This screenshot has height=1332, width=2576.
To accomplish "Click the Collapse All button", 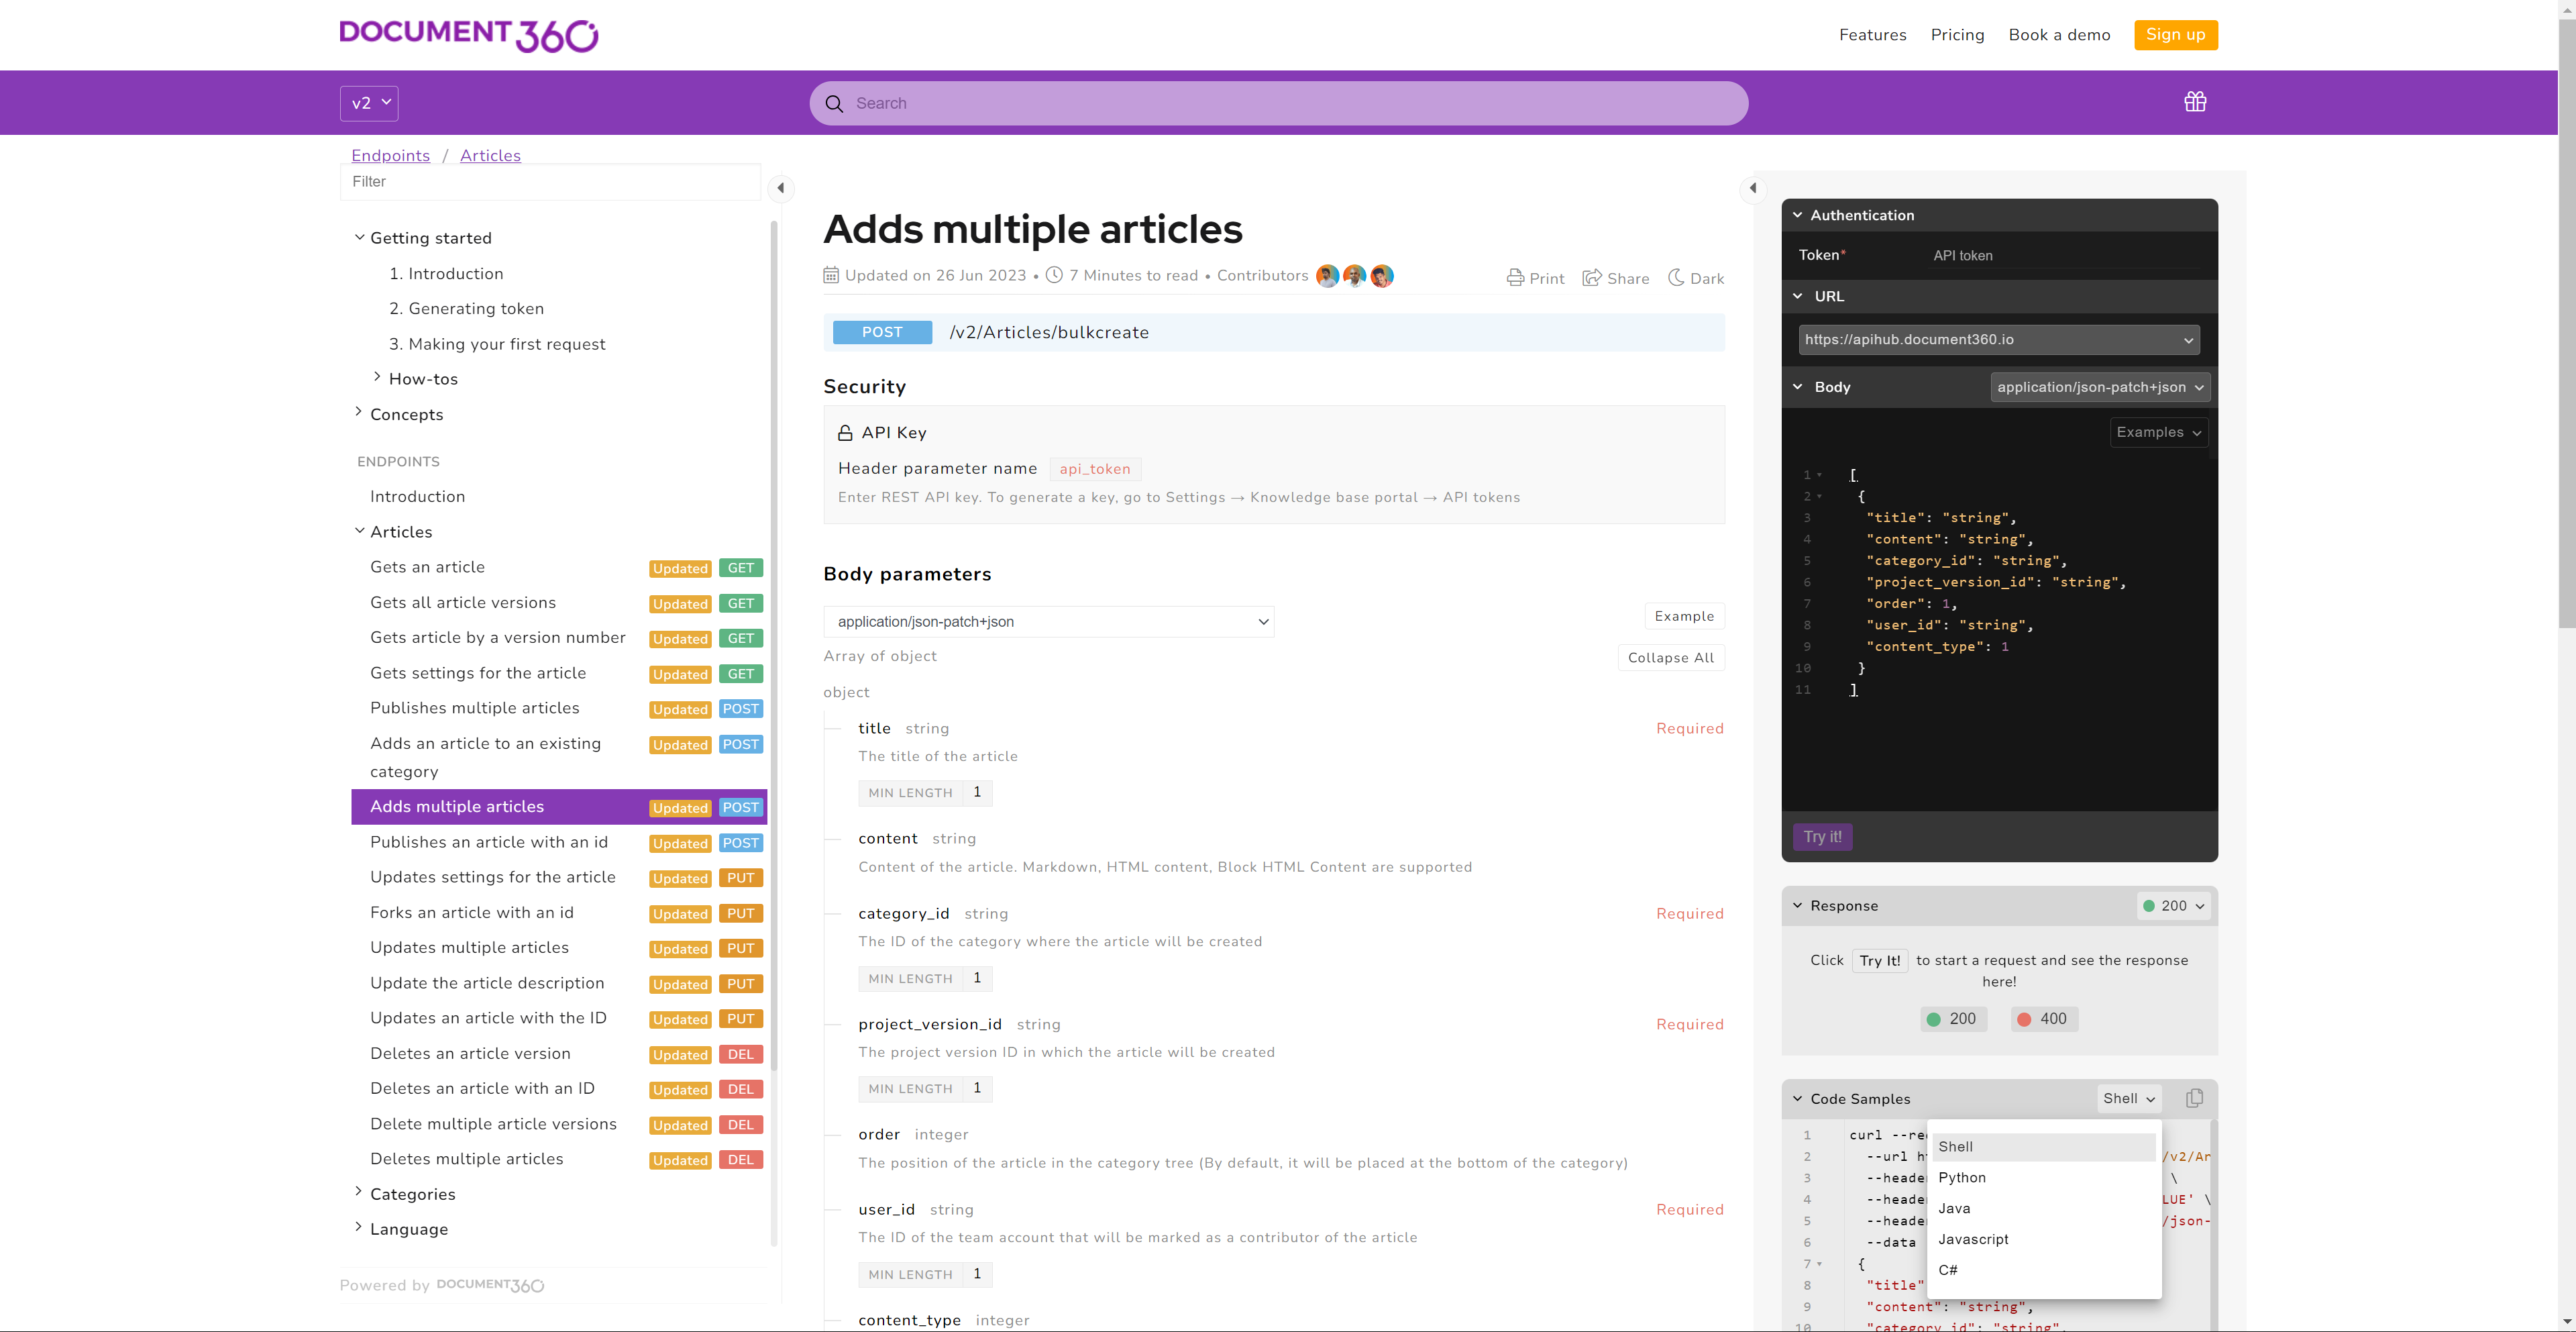I will pos(1670,658).
